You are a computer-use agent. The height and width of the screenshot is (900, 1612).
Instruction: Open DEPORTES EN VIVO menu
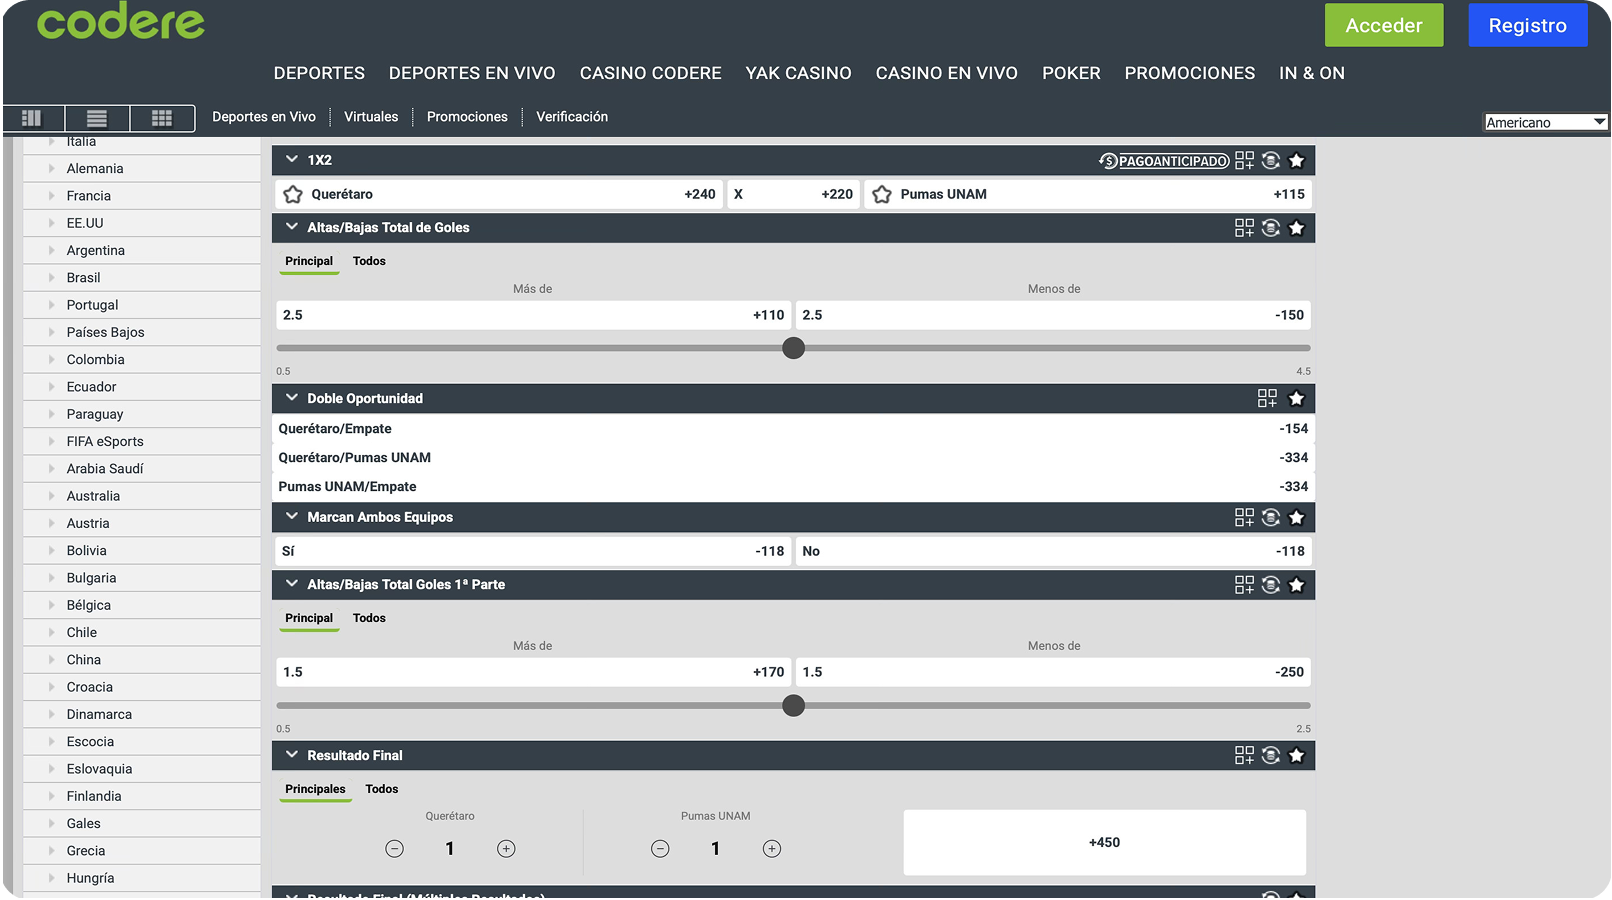(x=472, y=73)
